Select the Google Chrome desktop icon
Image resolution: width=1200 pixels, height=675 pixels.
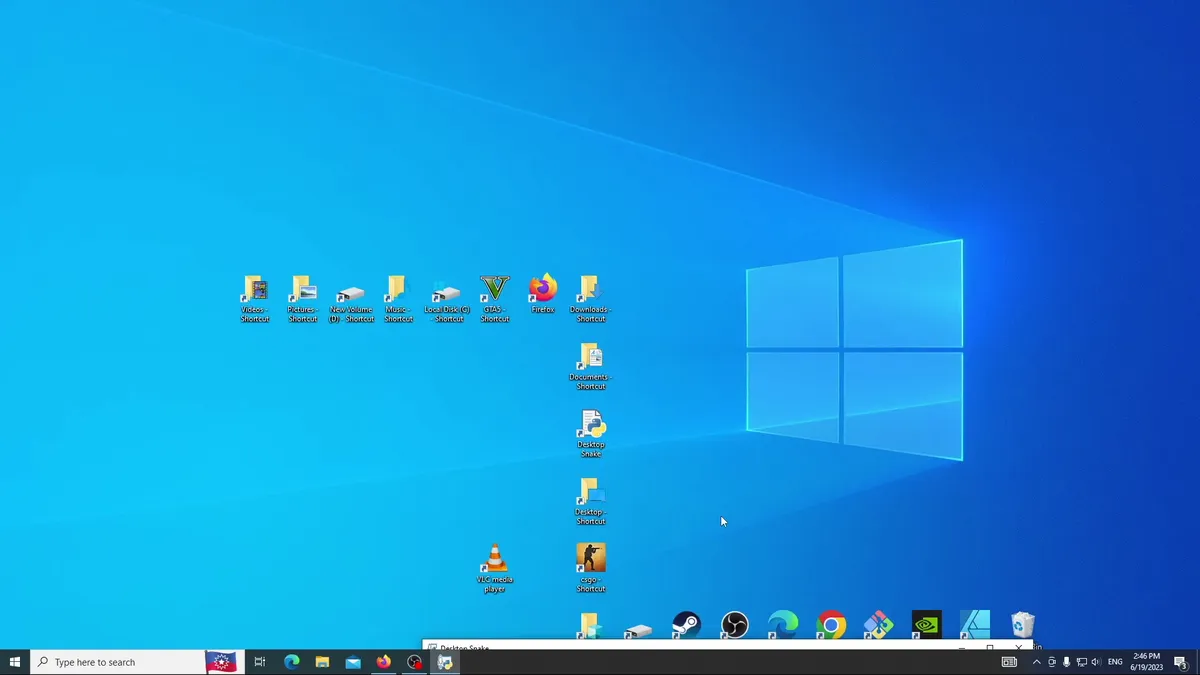pos(831,625)
